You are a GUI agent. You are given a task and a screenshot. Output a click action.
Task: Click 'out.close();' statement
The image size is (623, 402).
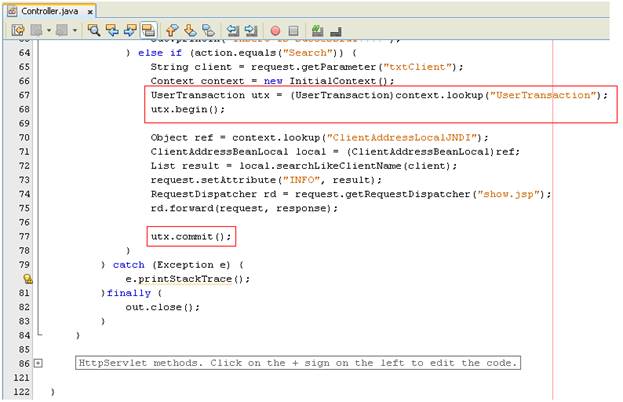(x=163, y=307)
